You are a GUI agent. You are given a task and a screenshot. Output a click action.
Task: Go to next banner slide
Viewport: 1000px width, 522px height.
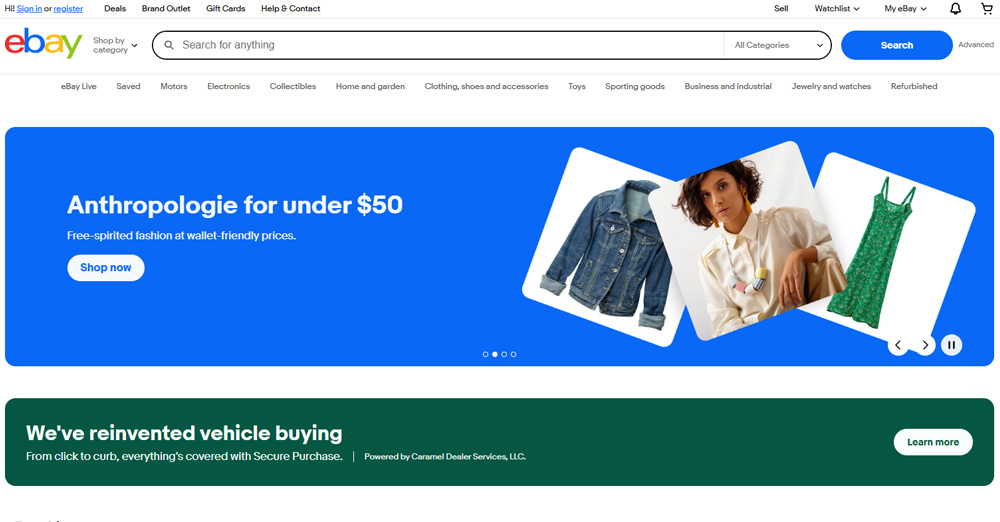(x=925, y=345)
